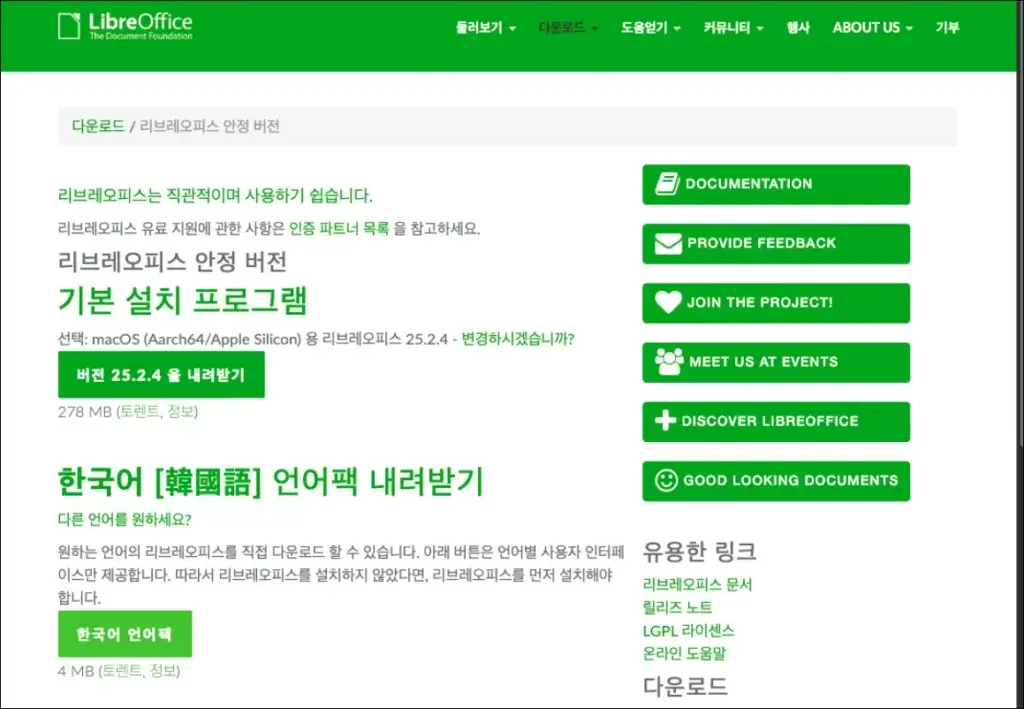
Task: Click the plus icon on Discover LibreOffice
Action: [x=665, y=420]
